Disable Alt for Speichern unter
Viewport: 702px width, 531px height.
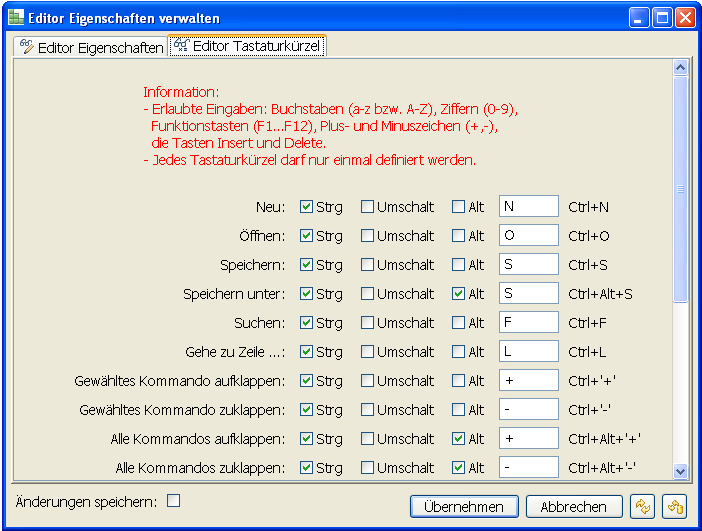click(x=459, y=294)
